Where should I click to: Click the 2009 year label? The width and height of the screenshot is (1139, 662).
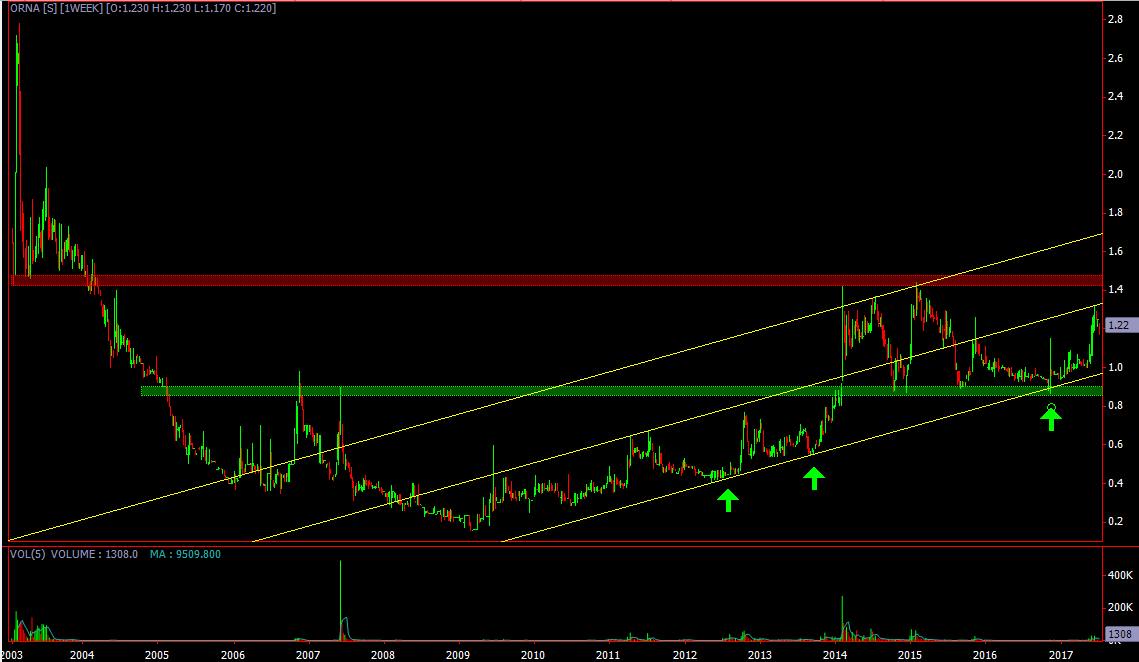458,655
